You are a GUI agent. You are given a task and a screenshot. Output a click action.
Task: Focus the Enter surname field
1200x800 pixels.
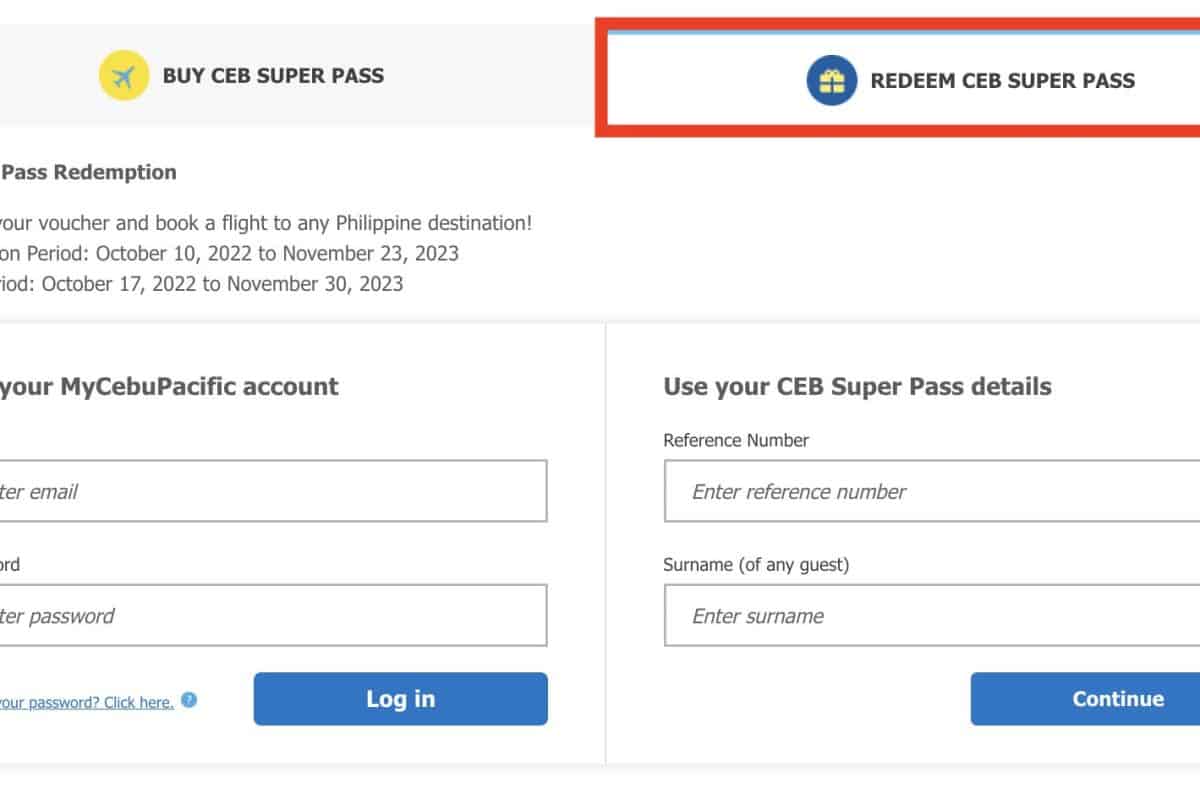[930, 615]
